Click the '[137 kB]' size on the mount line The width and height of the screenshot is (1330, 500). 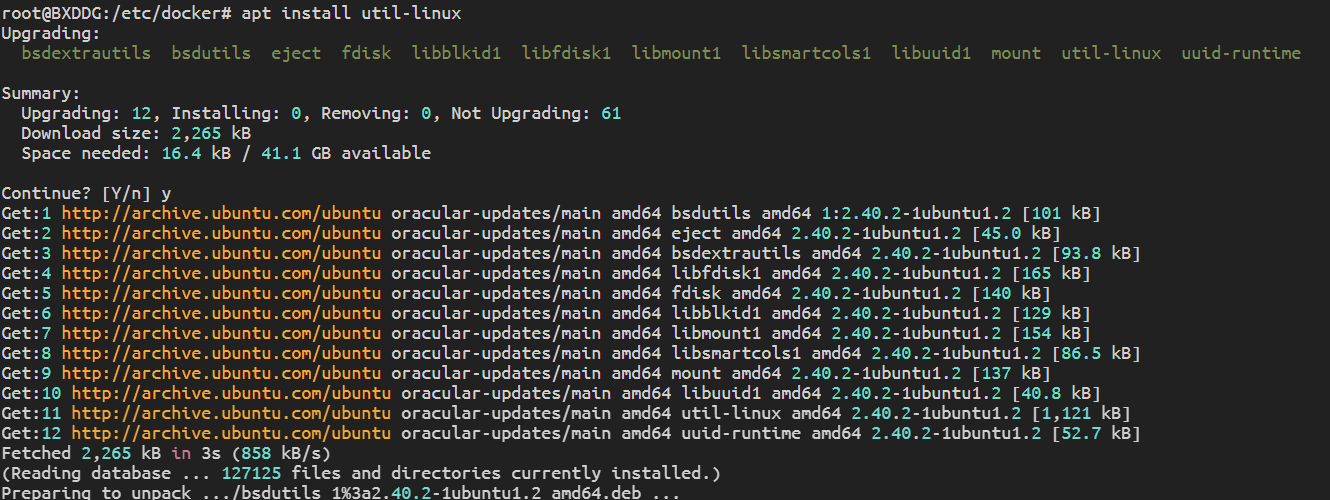[1011, 373]
